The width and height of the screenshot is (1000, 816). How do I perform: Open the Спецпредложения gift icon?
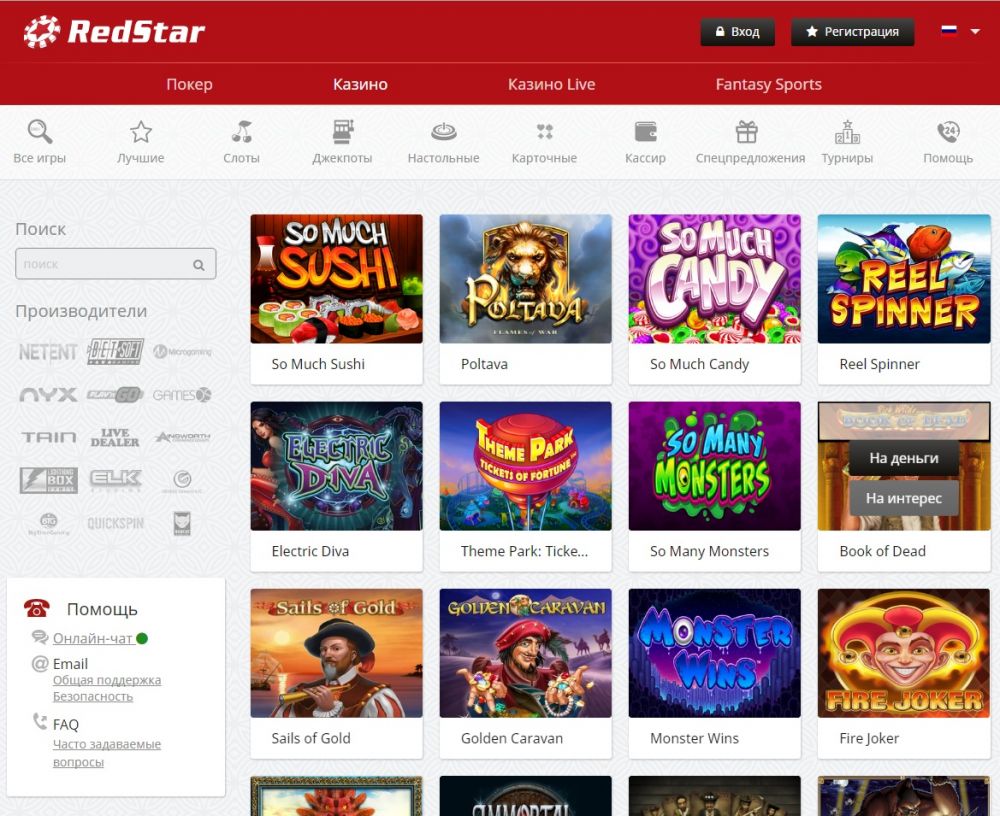[x=747, y=132]
